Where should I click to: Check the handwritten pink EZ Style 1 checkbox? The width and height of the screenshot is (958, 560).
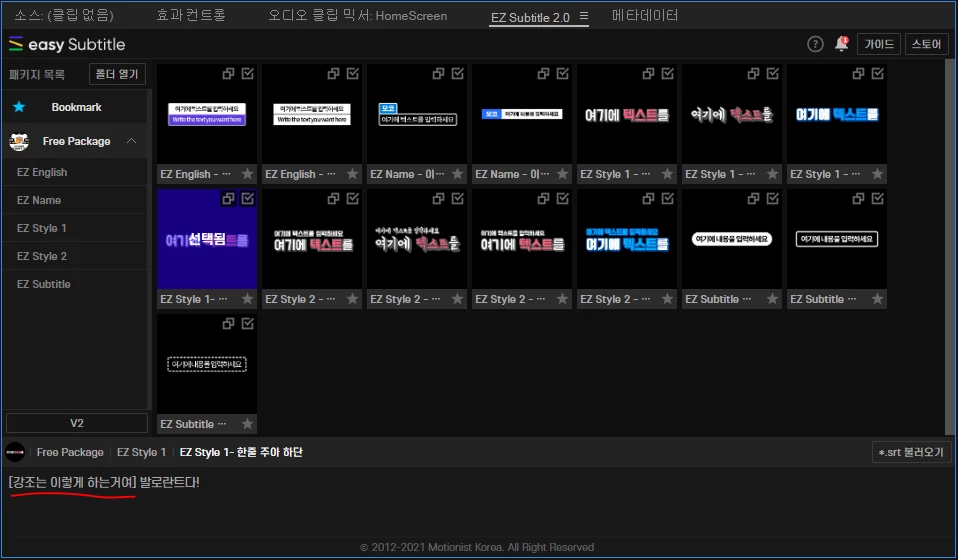coord(773,73)
